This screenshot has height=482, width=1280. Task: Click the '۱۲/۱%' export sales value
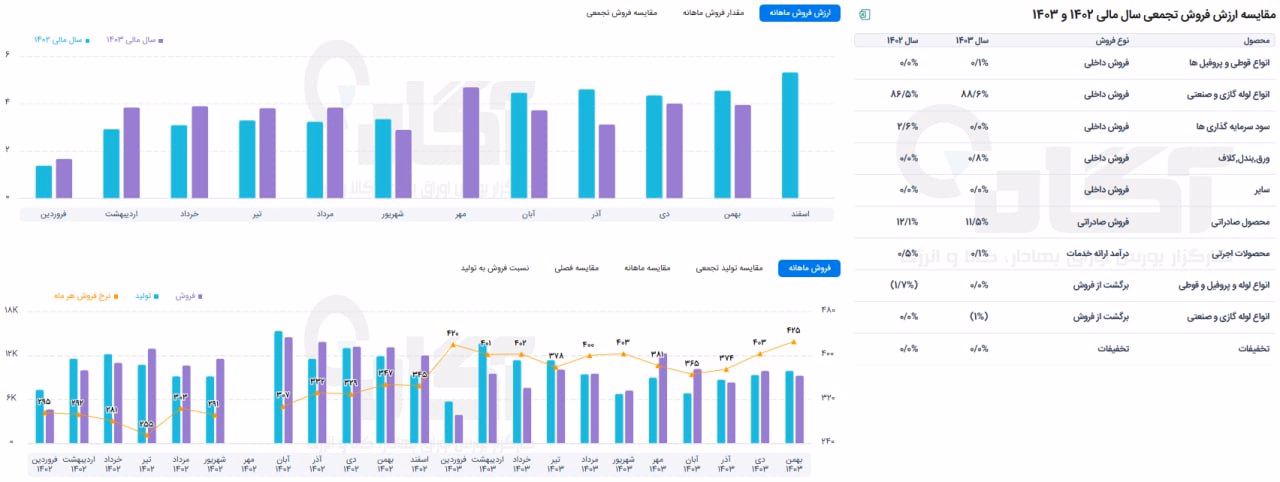[906, 222]
